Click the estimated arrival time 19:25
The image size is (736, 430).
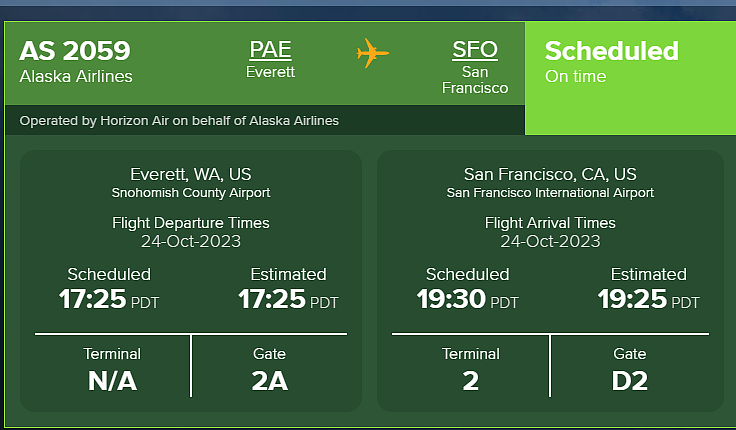(x=632, y=299)
